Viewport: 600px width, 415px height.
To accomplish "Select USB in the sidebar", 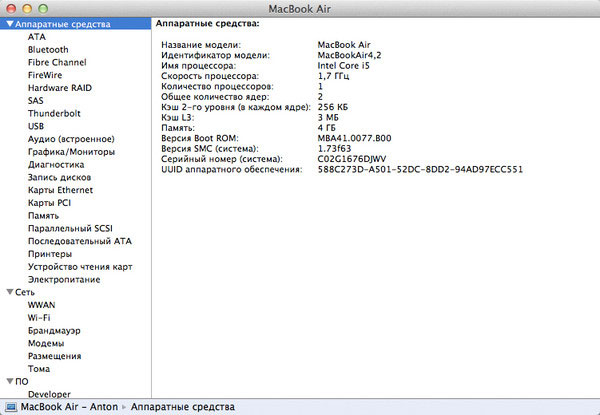I will [36, 126].
